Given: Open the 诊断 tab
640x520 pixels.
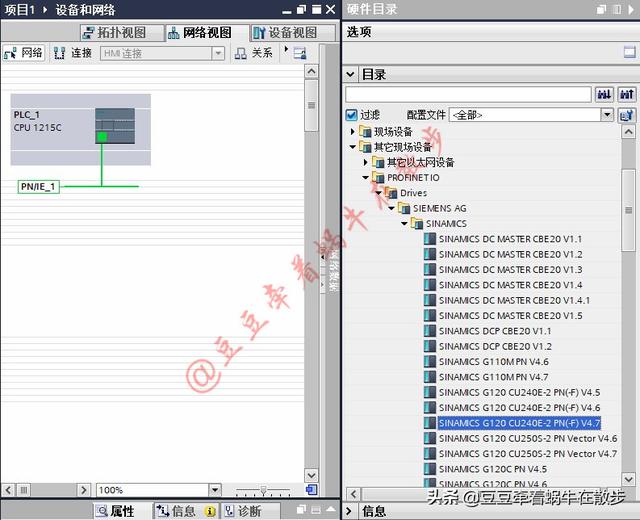Looking at the screenshot, I should pos(250,511).
